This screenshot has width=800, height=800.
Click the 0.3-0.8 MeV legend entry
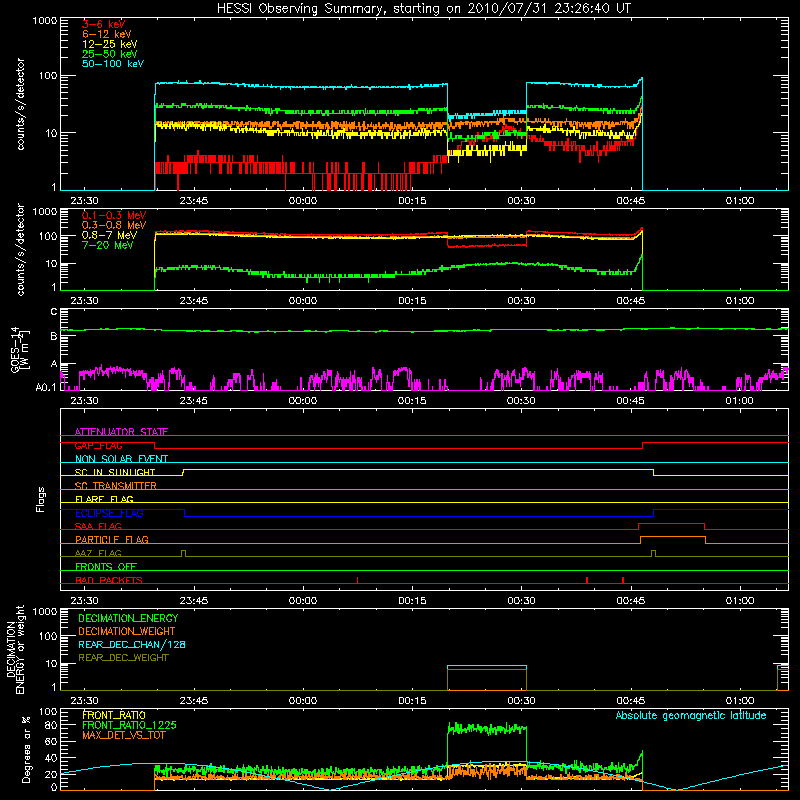click(114, 225)
